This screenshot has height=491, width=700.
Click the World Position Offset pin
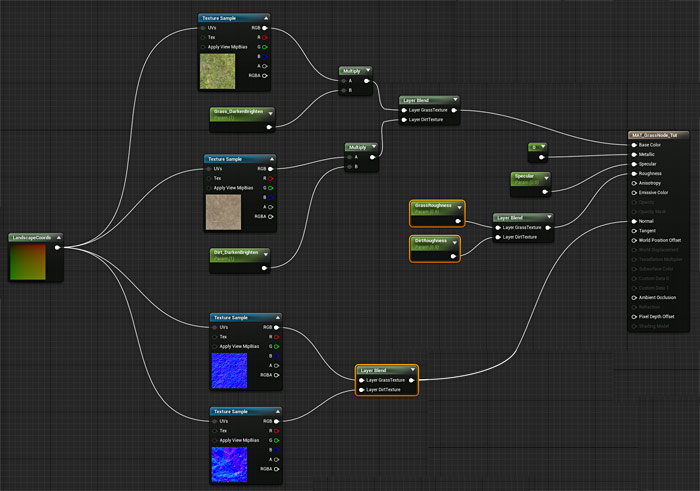pyautogui.click(x=634, y=240)
